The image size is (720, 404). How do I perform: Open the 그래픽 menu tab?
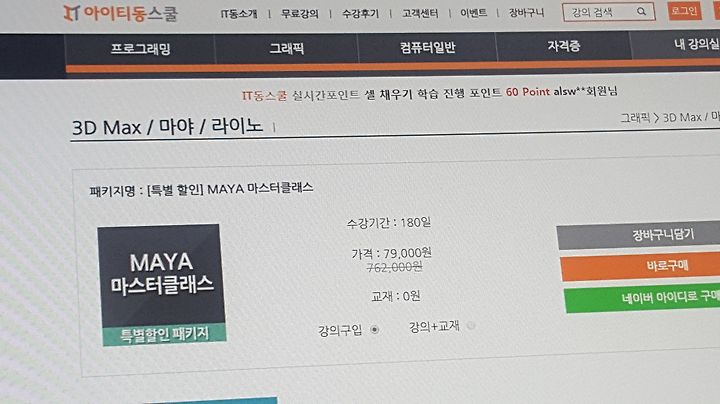pyautogui.click(x=287, y=48)
